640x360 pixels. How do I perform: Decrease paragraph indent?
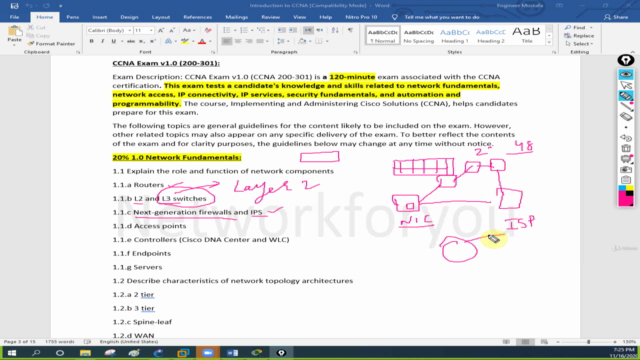coord(282,30)
